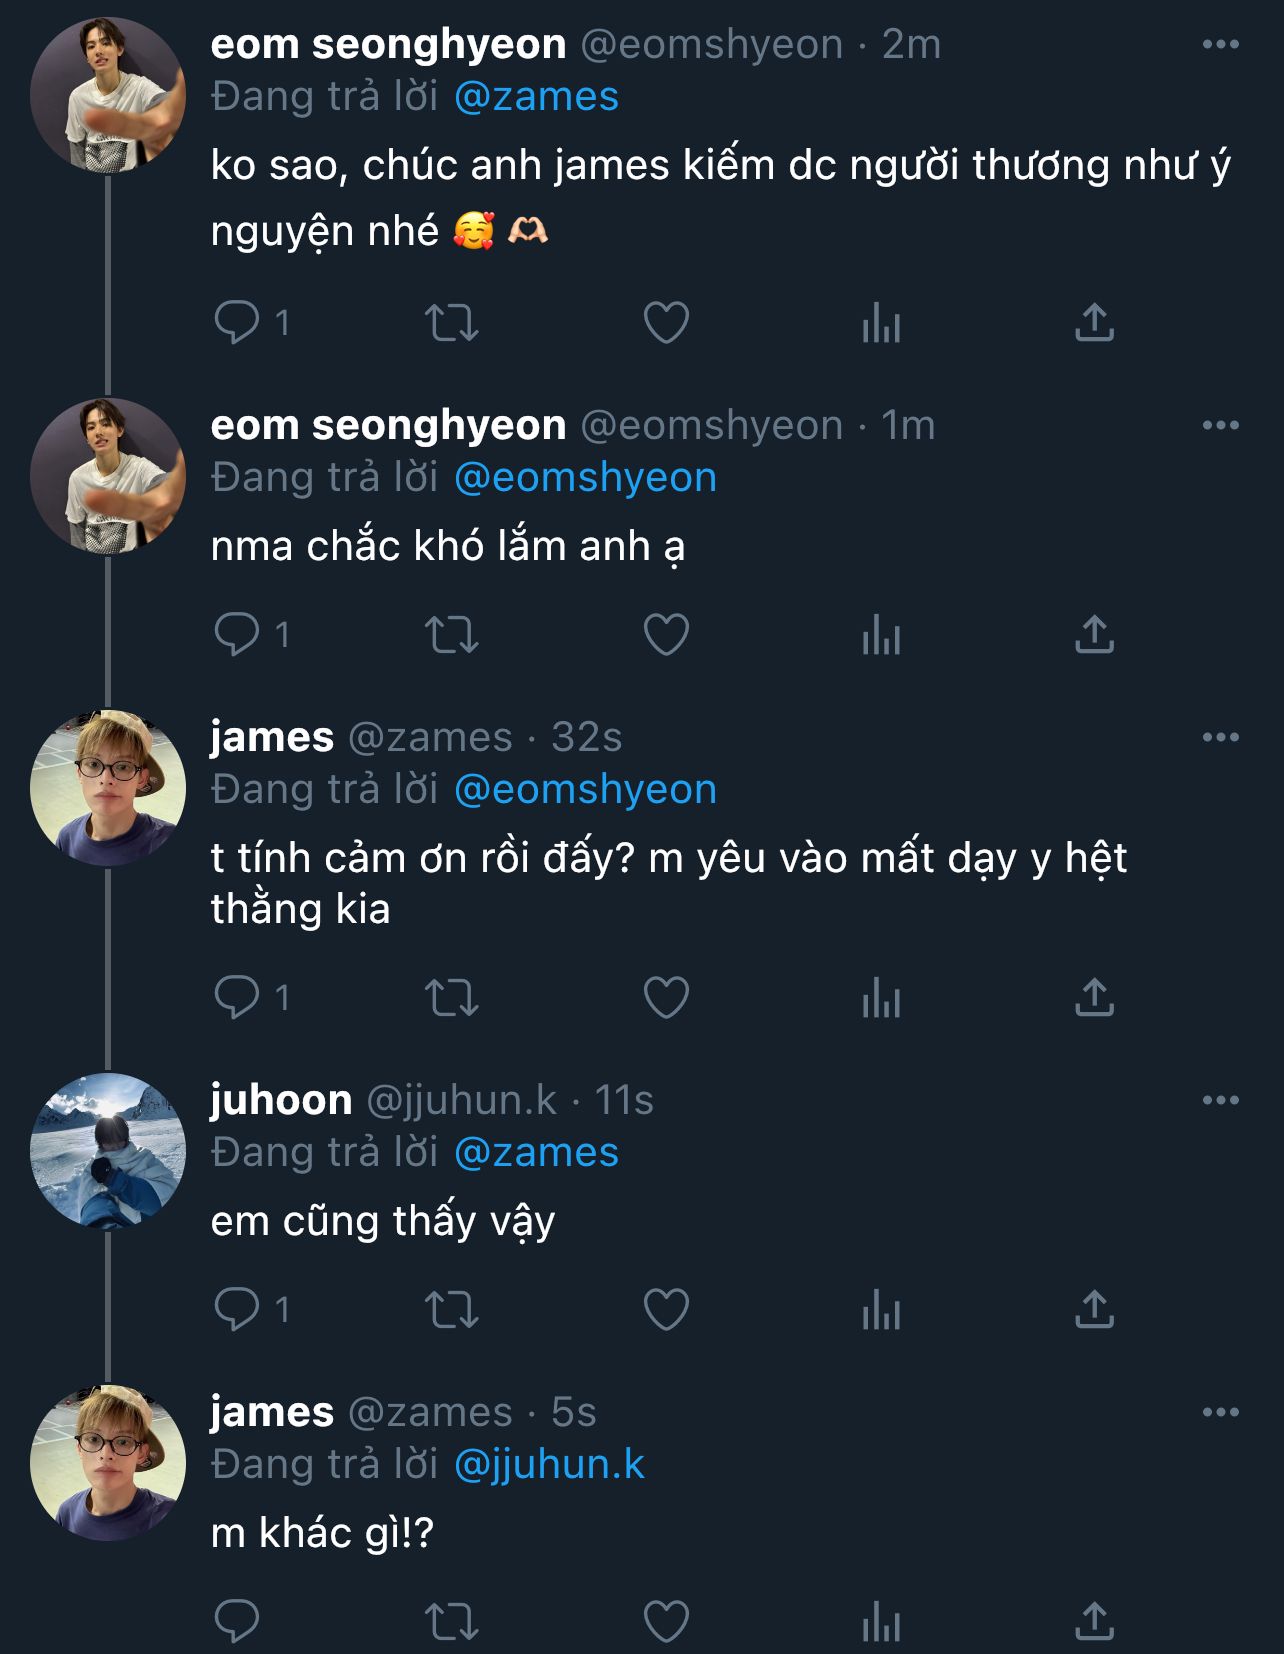The width and height of the screenshot is (1284, 1654).
Task: Open eom seonghyeon's avatar on the 2m-old tweet
Action: click(x=108, y=95)
